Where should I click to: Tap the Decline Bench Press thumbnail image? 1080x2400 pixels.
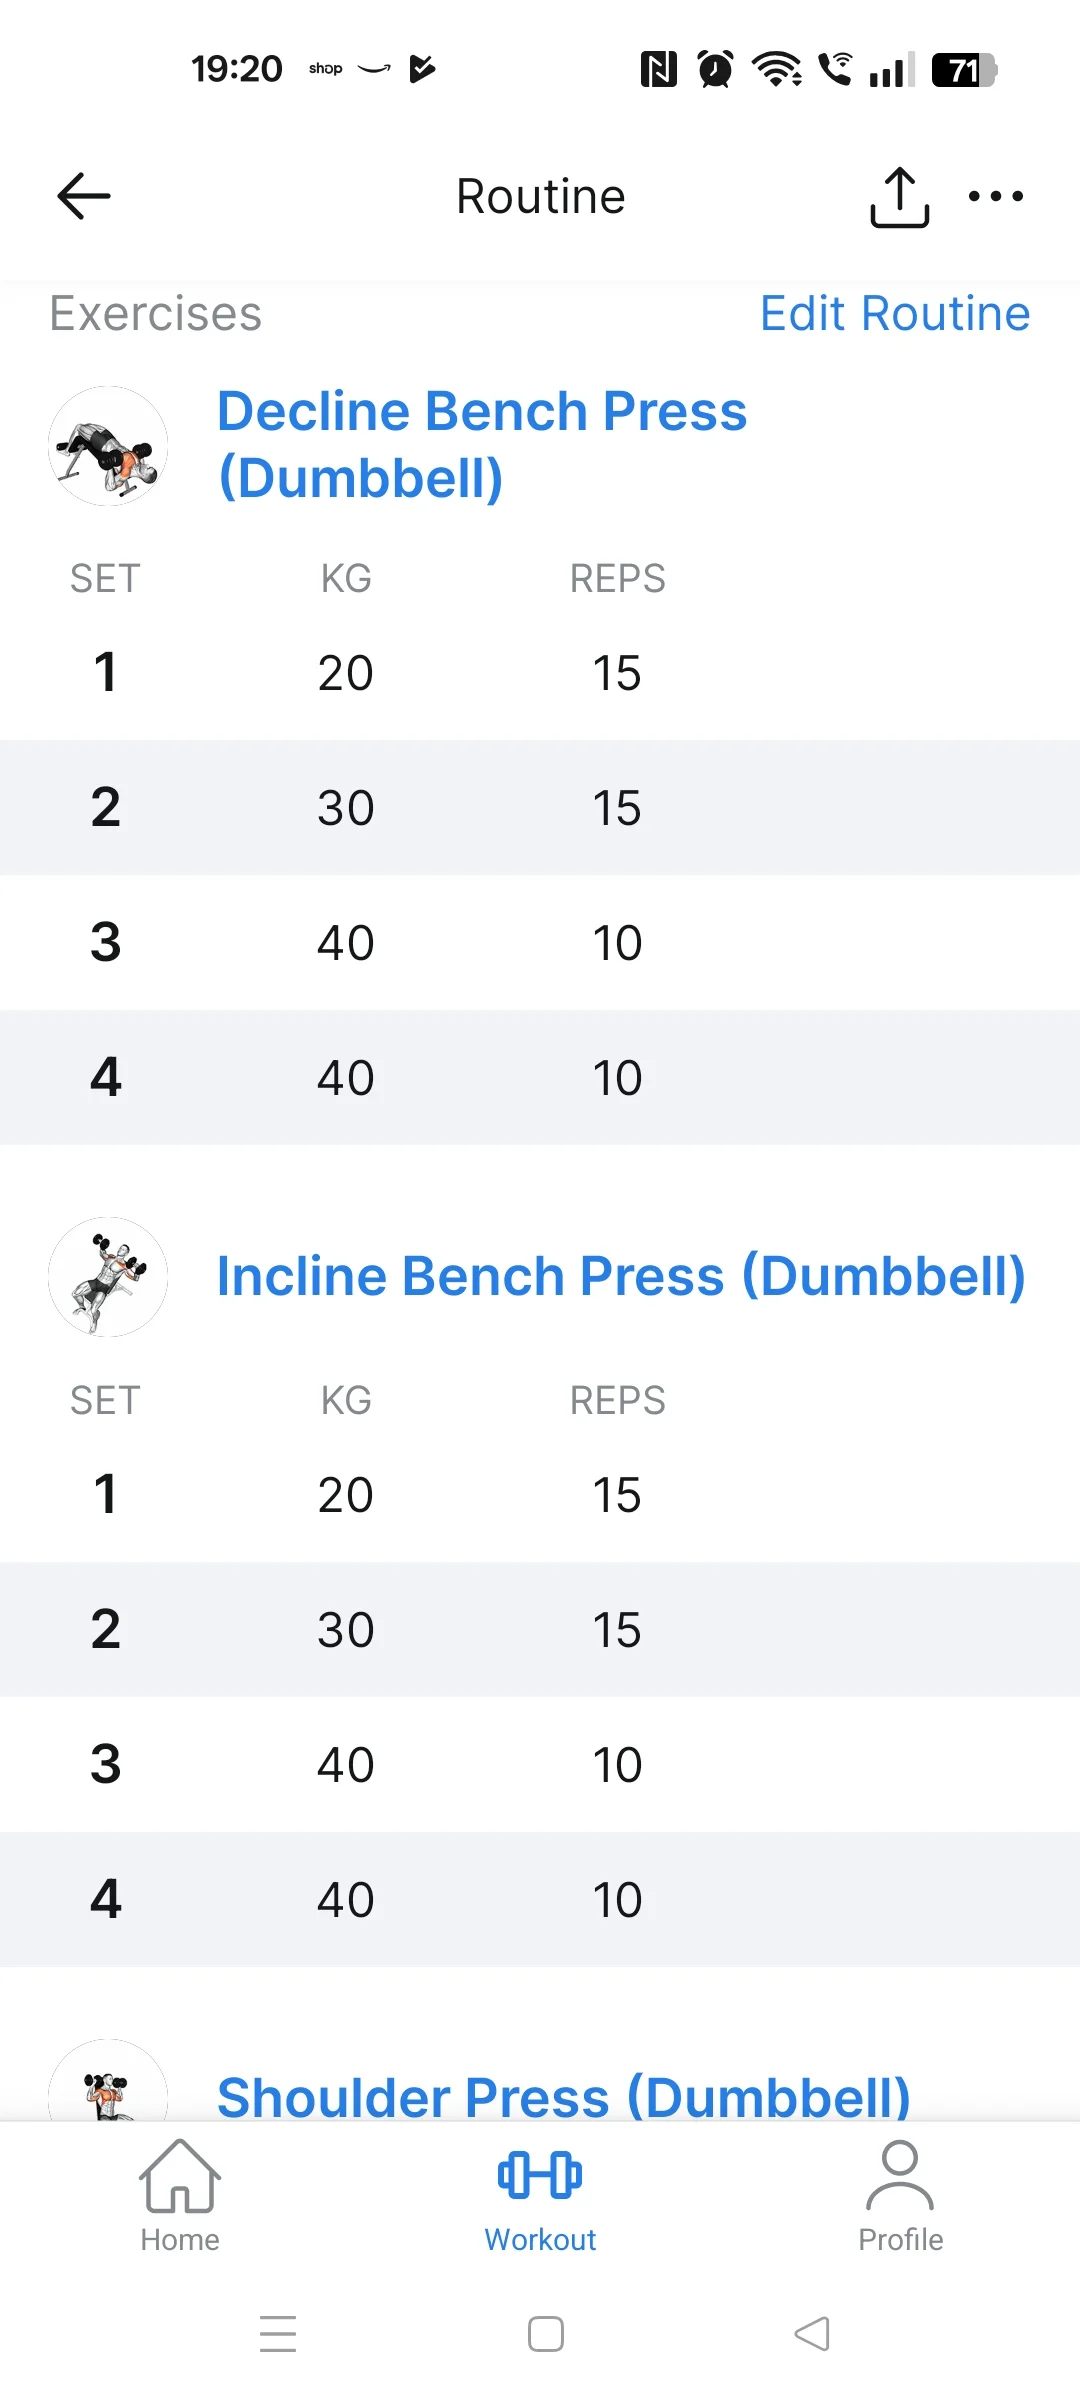[108, 446]
